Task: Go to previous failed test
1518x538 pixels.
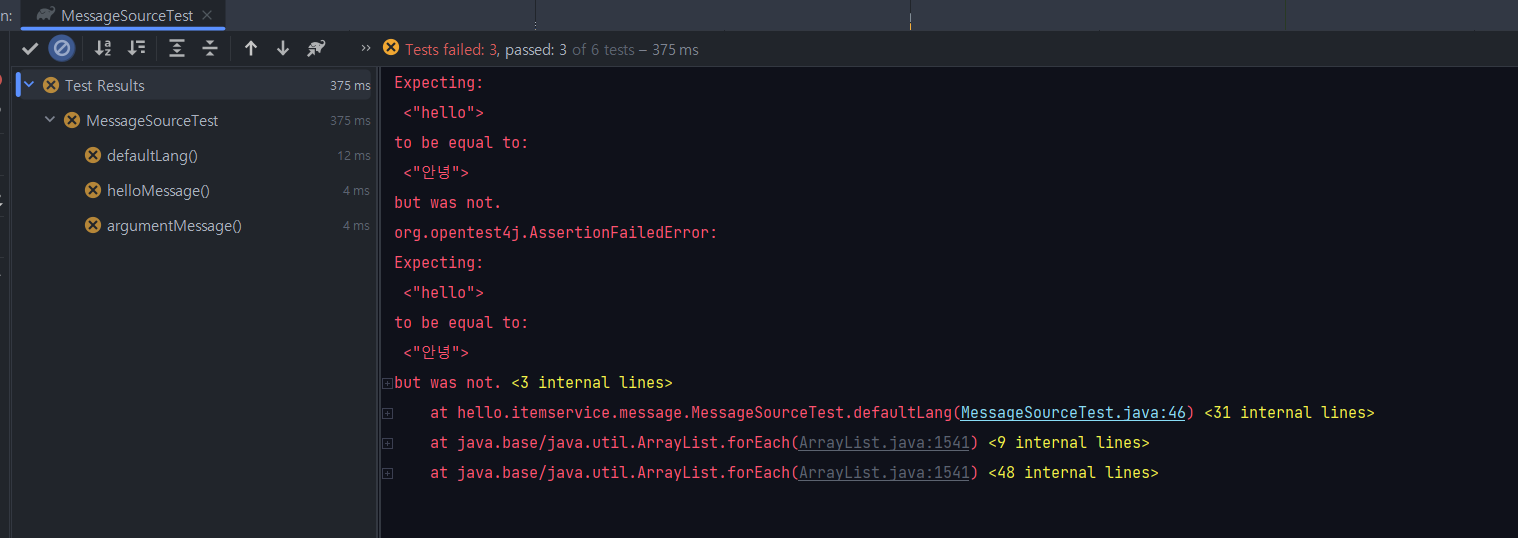Action: [x=251, y=48]
